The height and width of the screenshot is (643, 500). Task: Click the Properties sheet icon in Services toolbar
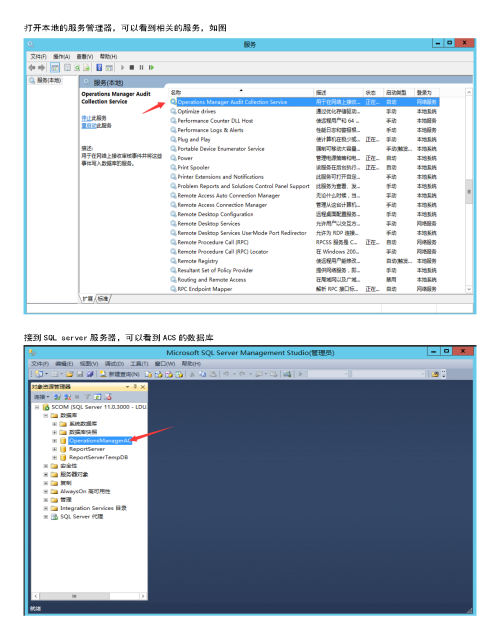point(67,68)
